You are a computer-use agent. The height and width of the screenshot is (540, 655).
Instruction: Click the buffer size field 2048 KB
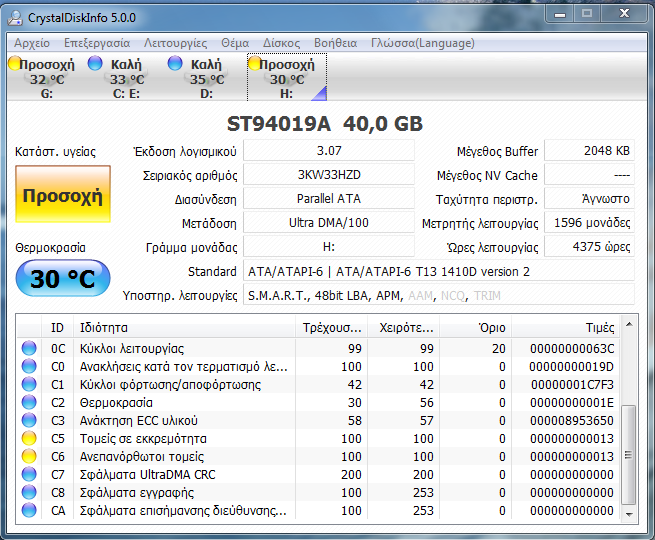point(589,151)
